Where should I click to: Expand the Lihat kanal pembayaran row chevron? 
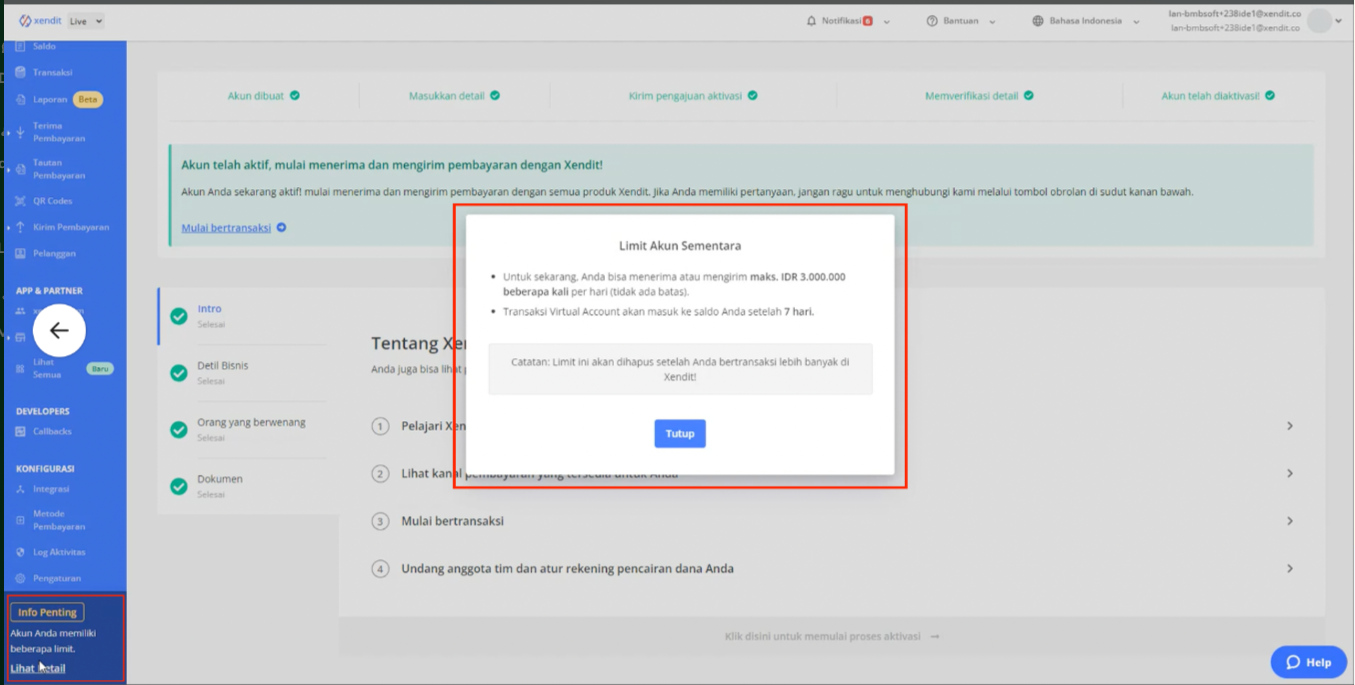[x=1290, y=473]
